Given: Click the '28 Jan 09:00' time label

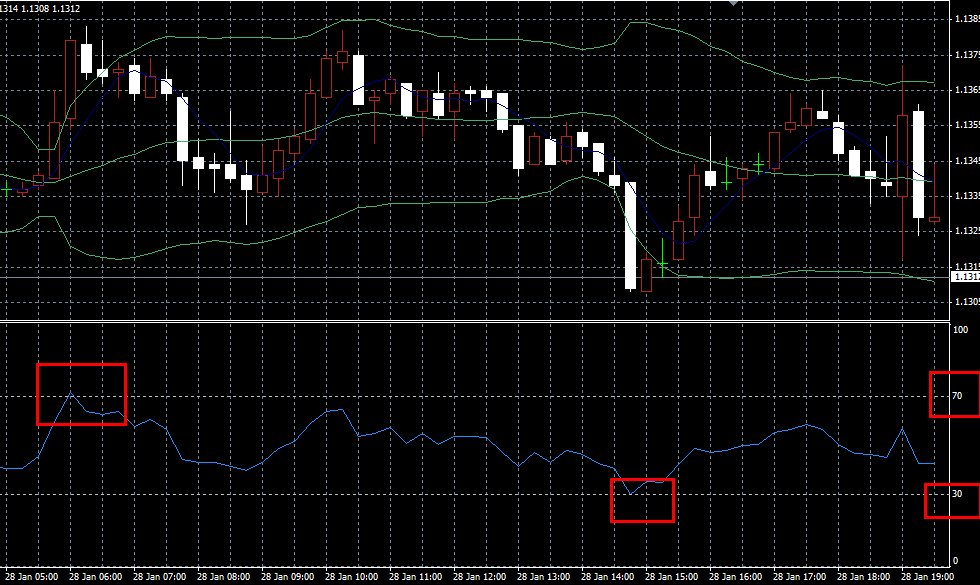Looking at the screenshot, I should point(288,576).
